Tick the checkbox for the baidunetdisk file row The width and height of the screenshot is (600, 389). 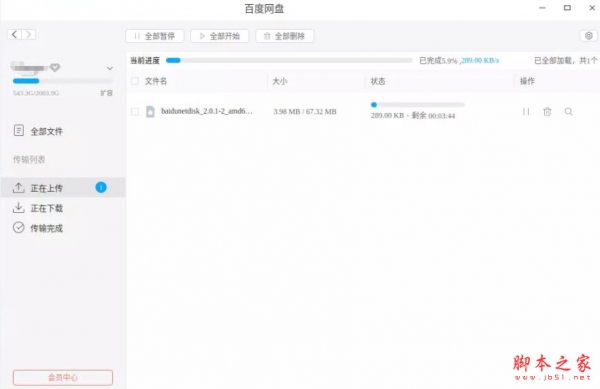135,111
